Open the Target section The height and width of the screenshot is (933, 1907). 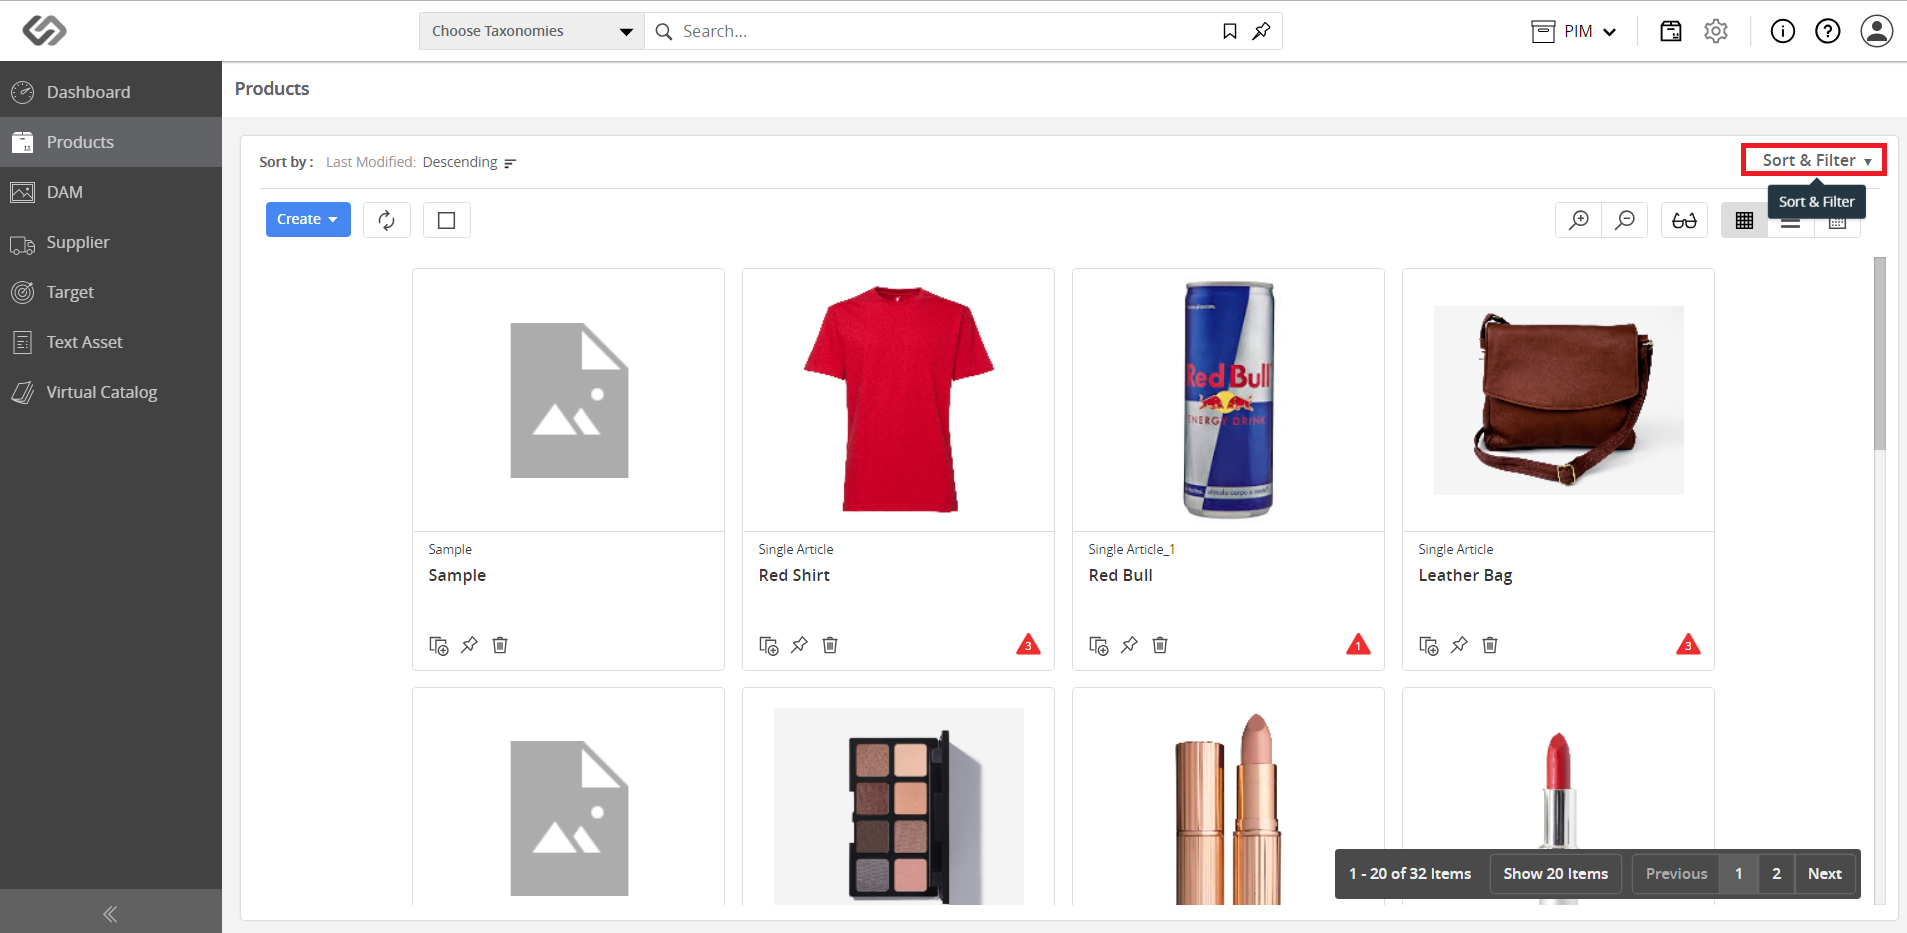(x=111, y=292)
